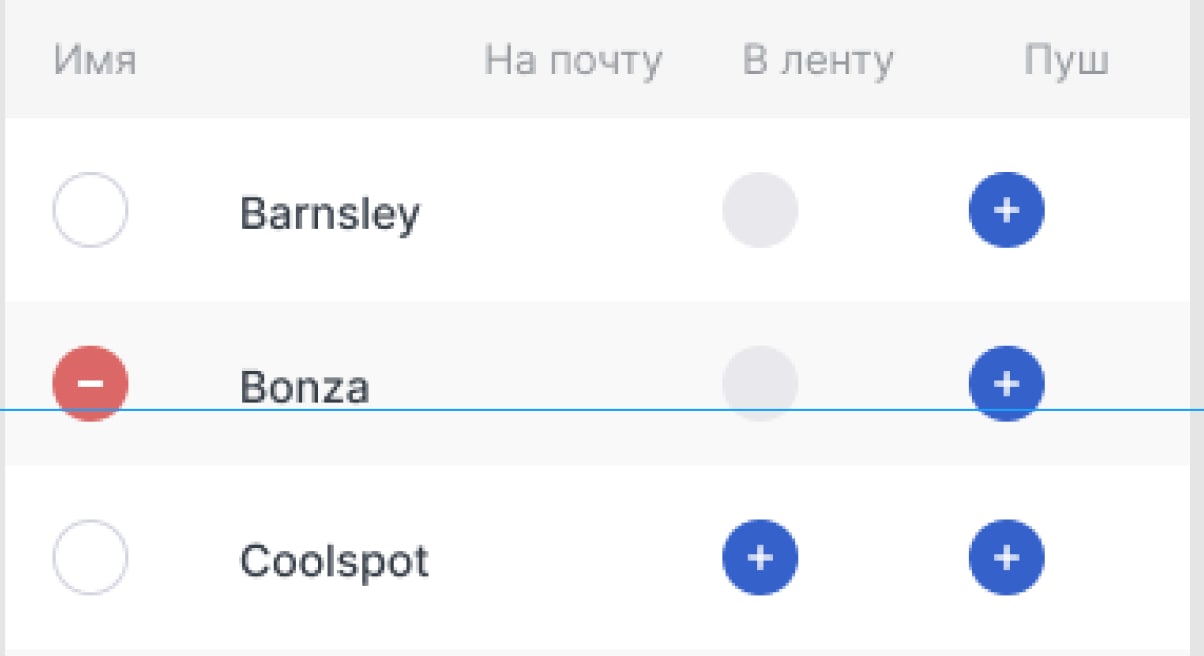This screenshot has width=1204, height=656.
Task: Click Coolspot's empty На почту cell
Action: (573, 557)
